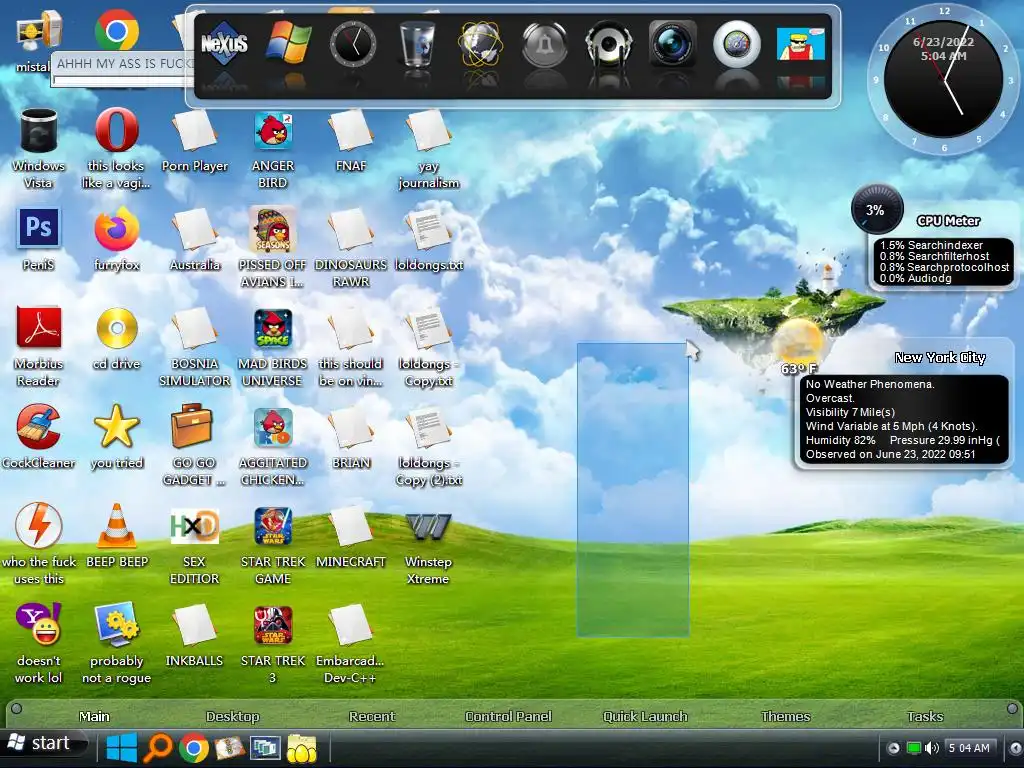Click the Windows flag icon in dock

[x=288, y=43]
